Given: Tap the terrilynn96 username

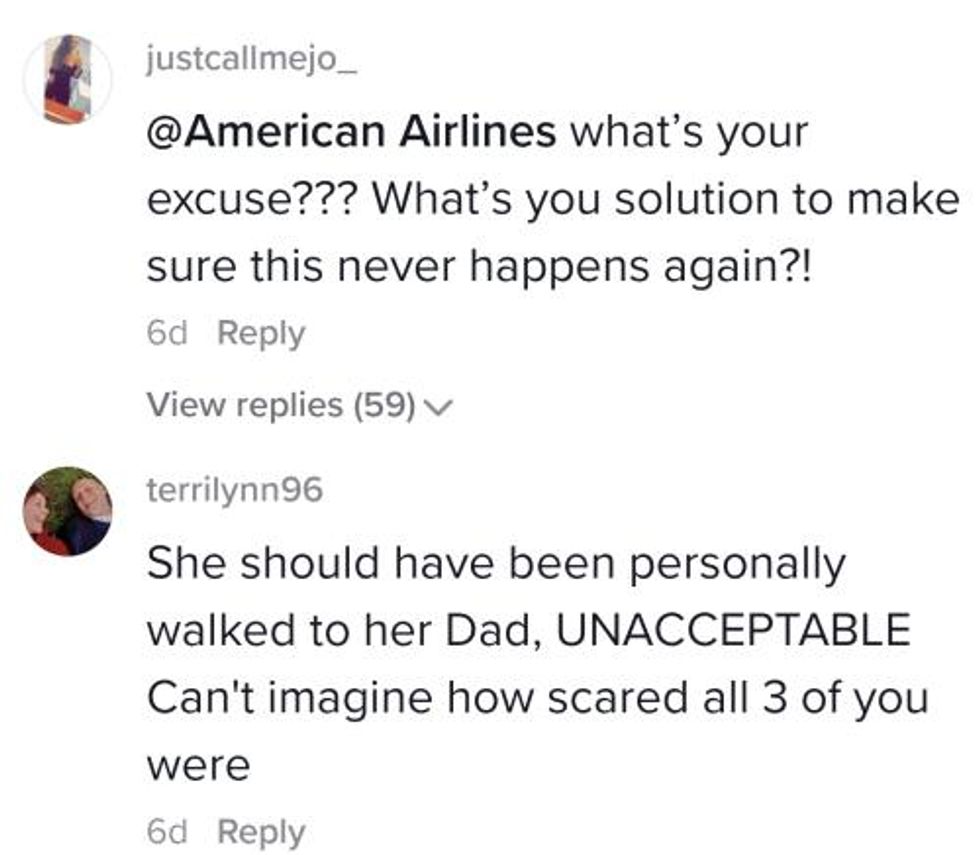Looking at the screenshot, I should (234, 491).
